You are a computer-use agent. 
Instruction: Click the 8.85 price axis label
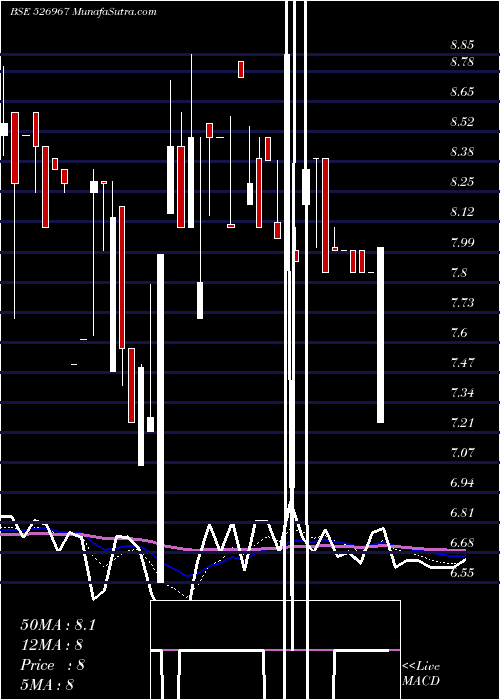[x=462, y=45]
